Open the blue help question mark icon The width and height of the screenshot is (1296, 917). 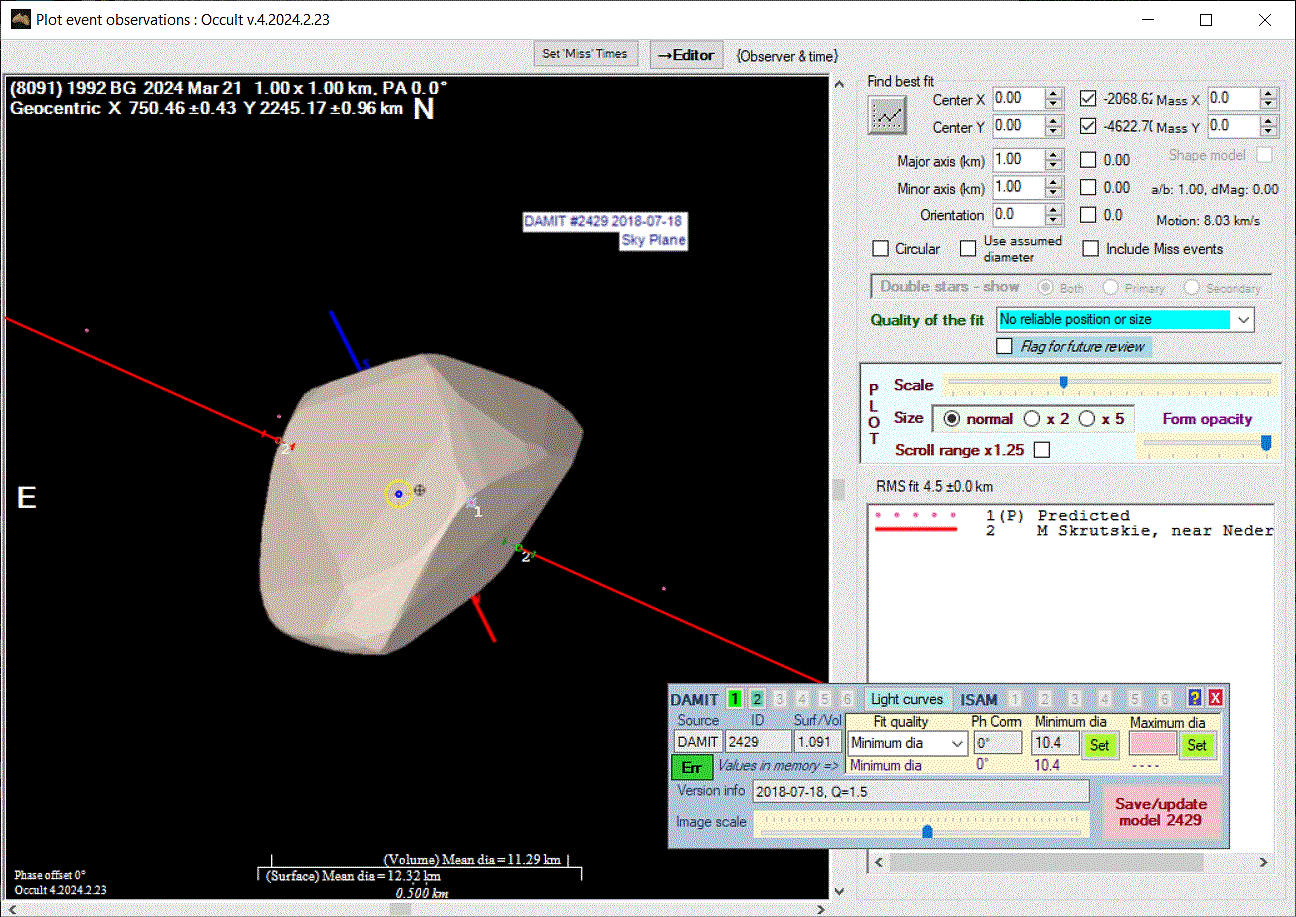[1195, 699]
